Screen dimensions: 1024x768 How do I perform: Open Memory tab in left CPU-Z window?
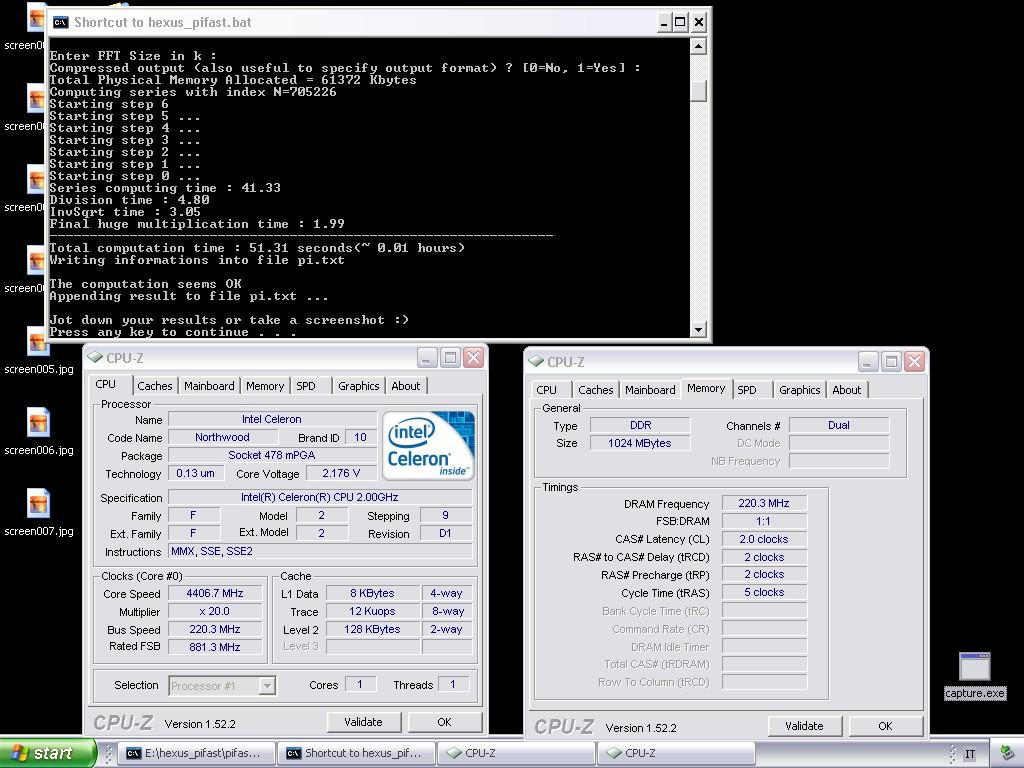[264, 386]
